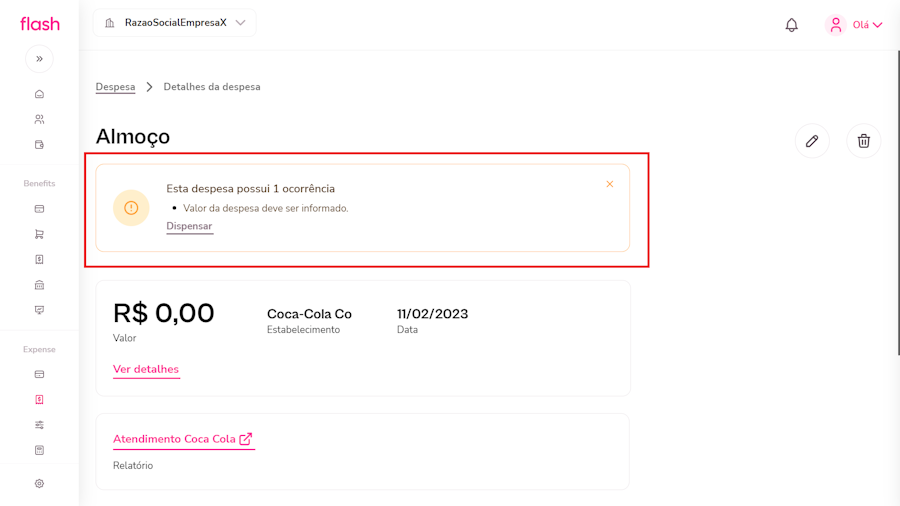Open the shopping cart icon under Benefits
This screenshot has width=900, height=506.
39,234
